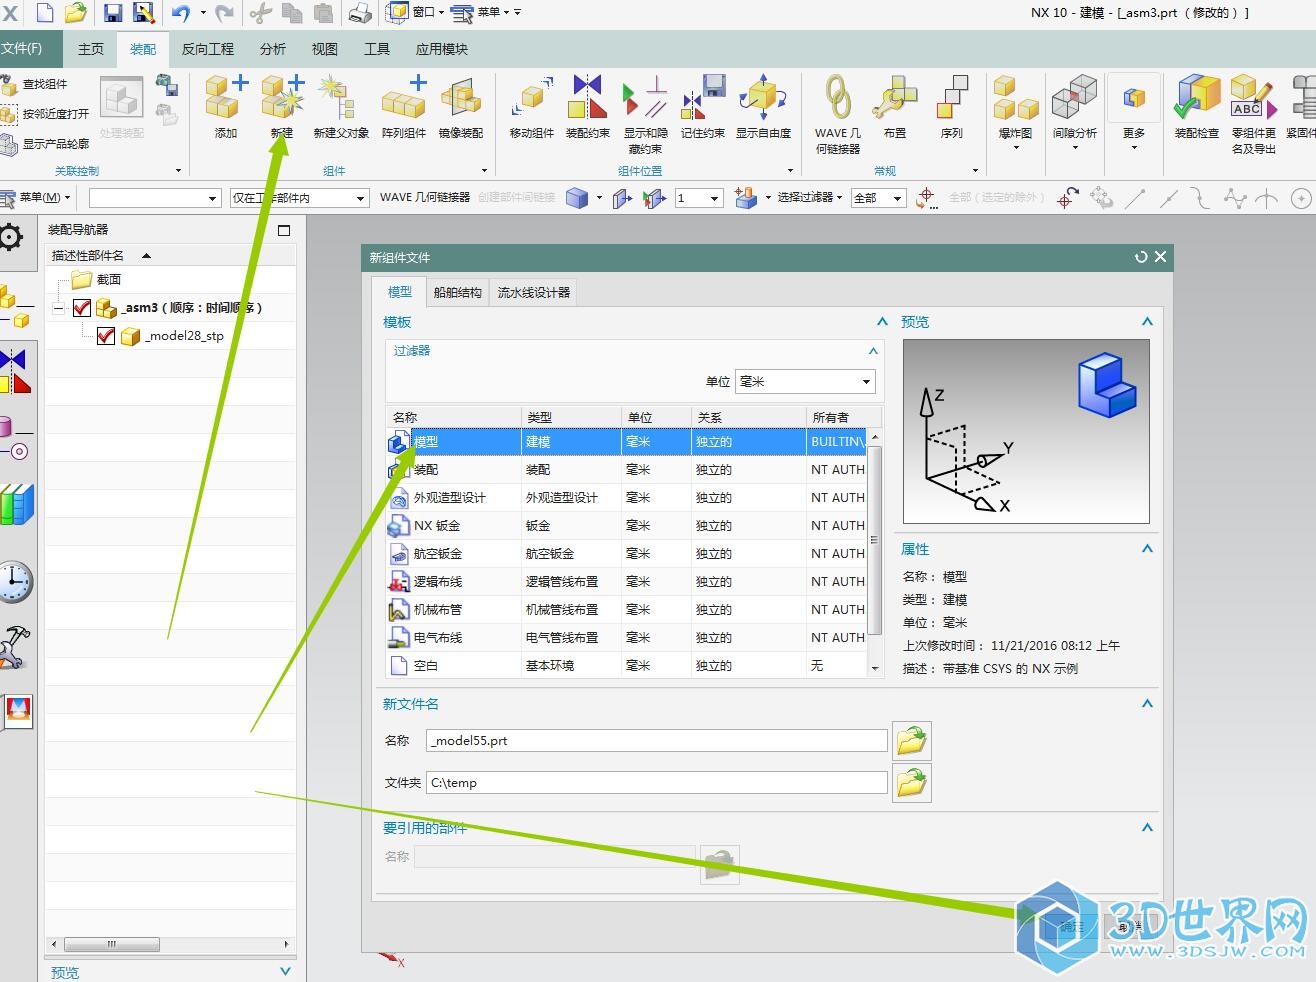
Task: Collapse the New File Name section
Action: click(1147, 704)
